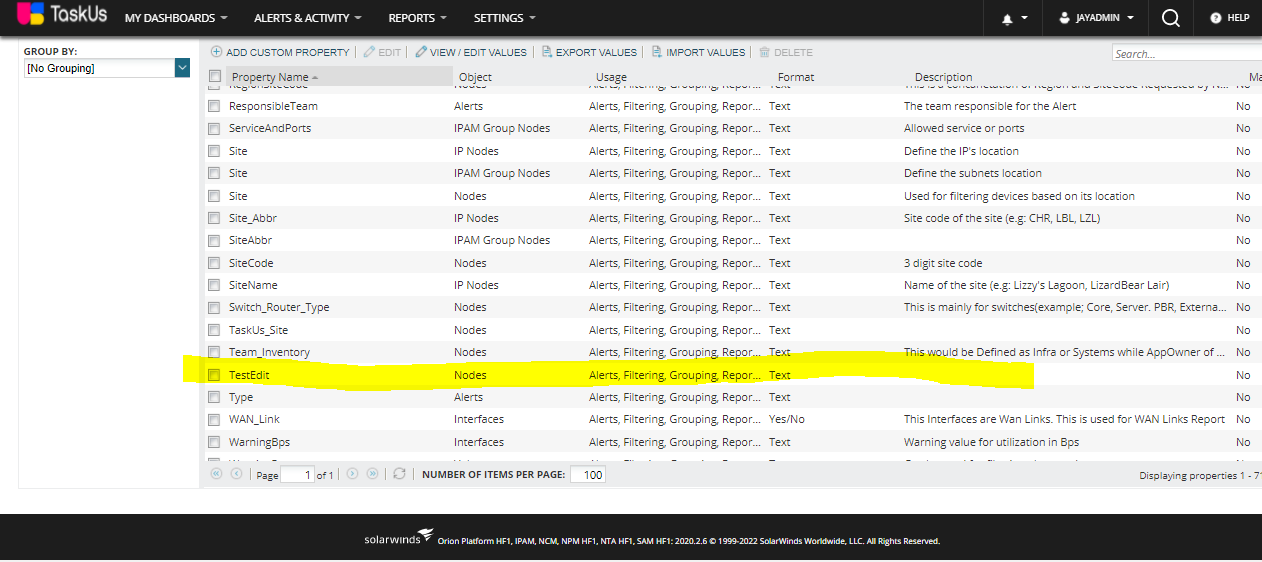Open the My Dashboards menu
Viewport: 1262px width, 562px height.
pos(176,18)
